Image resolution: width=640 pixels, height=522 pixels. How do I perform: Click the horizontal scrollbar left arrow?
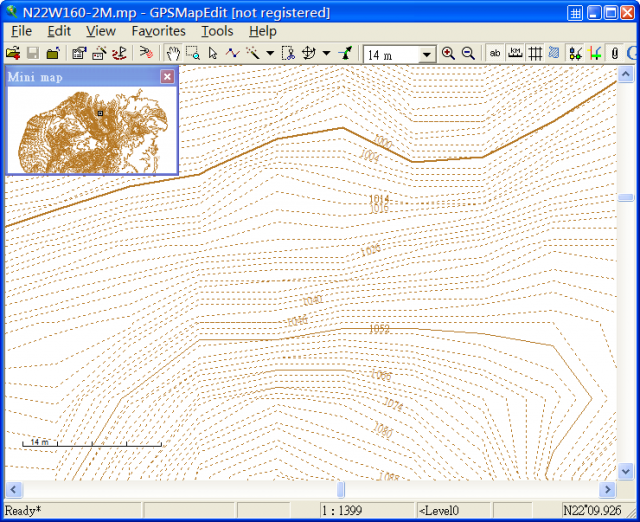click(x=13, y=489)
